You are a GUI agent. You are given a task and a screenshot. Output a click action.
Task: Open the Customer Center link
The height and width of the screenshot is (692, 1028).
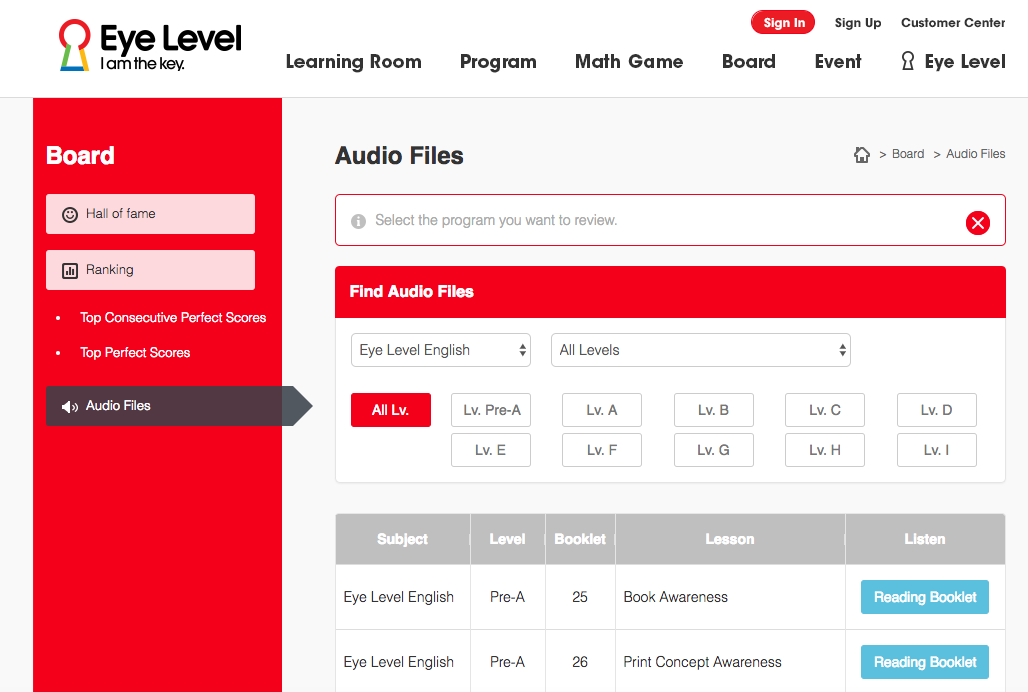(x=953, y=22)
